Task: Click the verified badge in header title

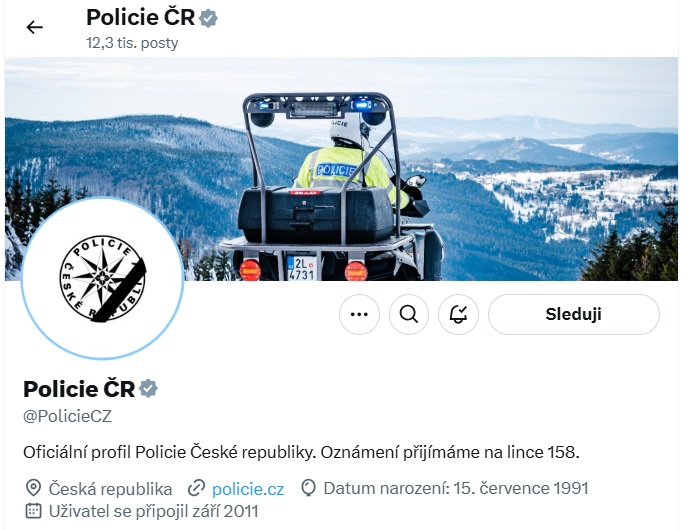Action: [x=208, y=19]
